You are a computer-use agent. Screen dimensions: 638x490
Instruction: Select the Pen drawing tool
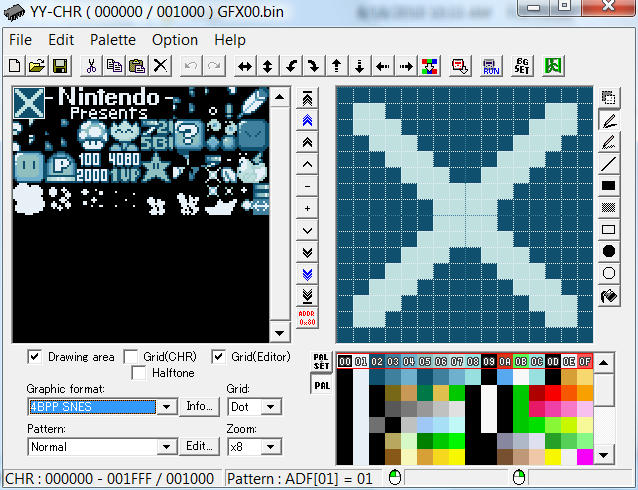click(609, 120)
